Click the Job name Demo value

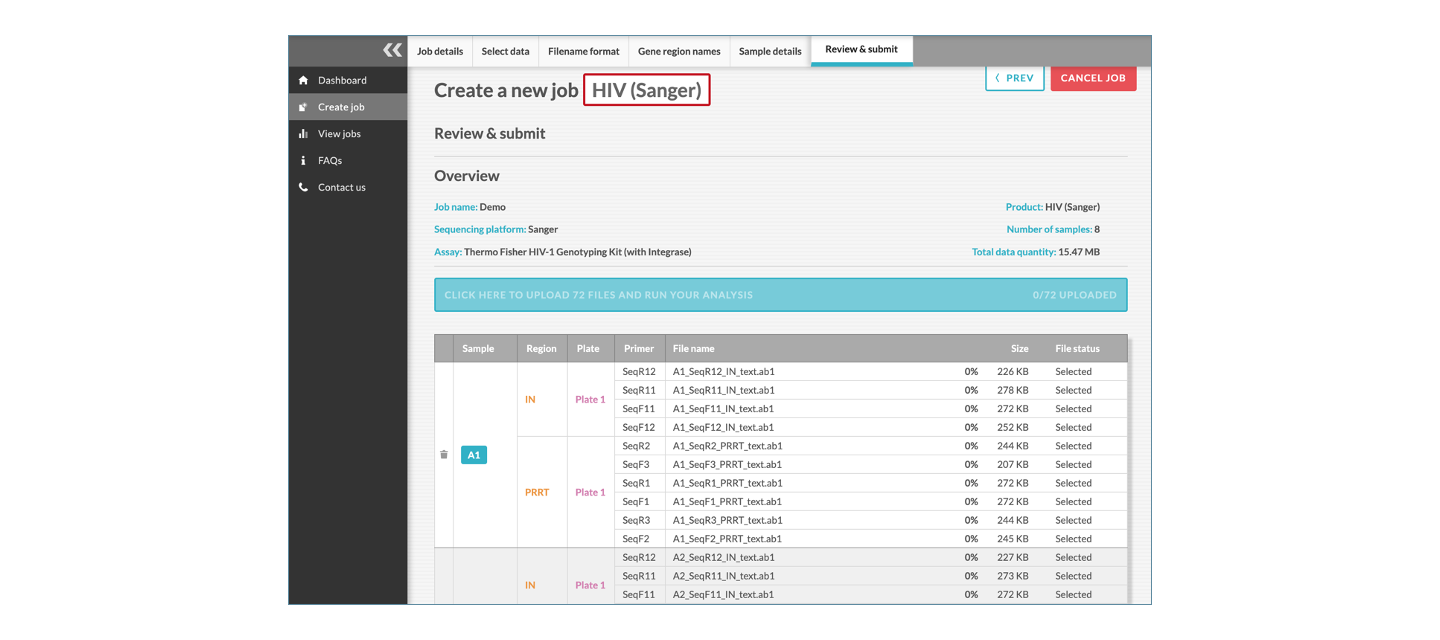click(493, 207)
